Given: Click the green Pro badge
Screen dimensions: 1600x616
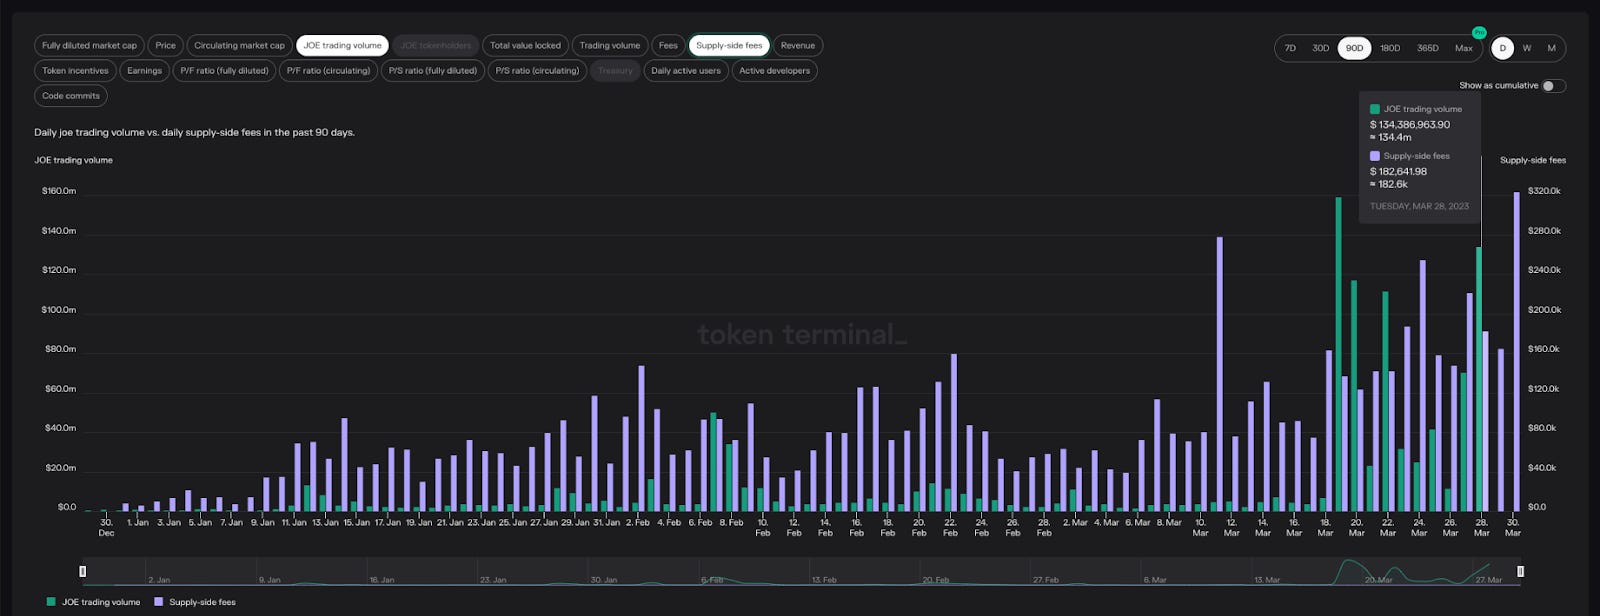Looking at the screenshot, I should tap(1479, 33).
